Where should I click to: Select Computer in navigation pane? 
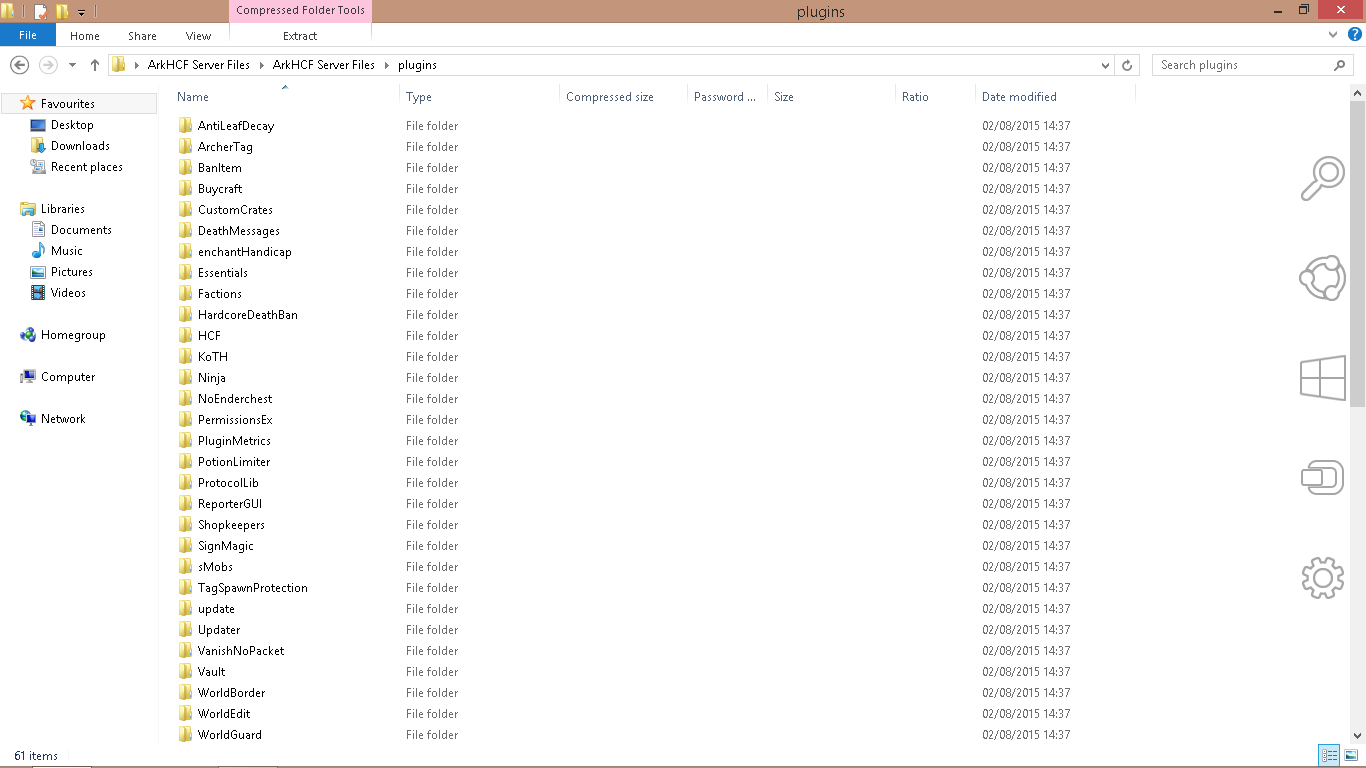(68, 377)
